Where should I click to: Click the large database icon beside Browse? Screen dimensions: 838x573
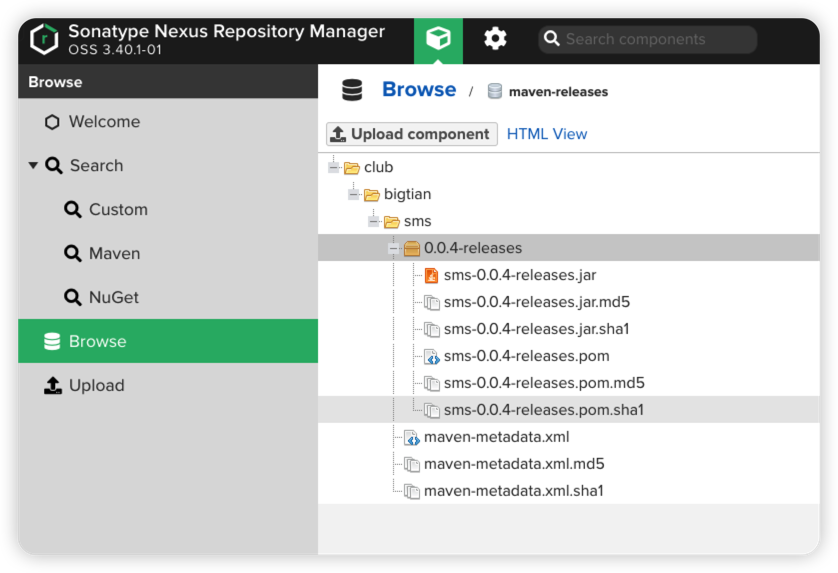point(352,90)
